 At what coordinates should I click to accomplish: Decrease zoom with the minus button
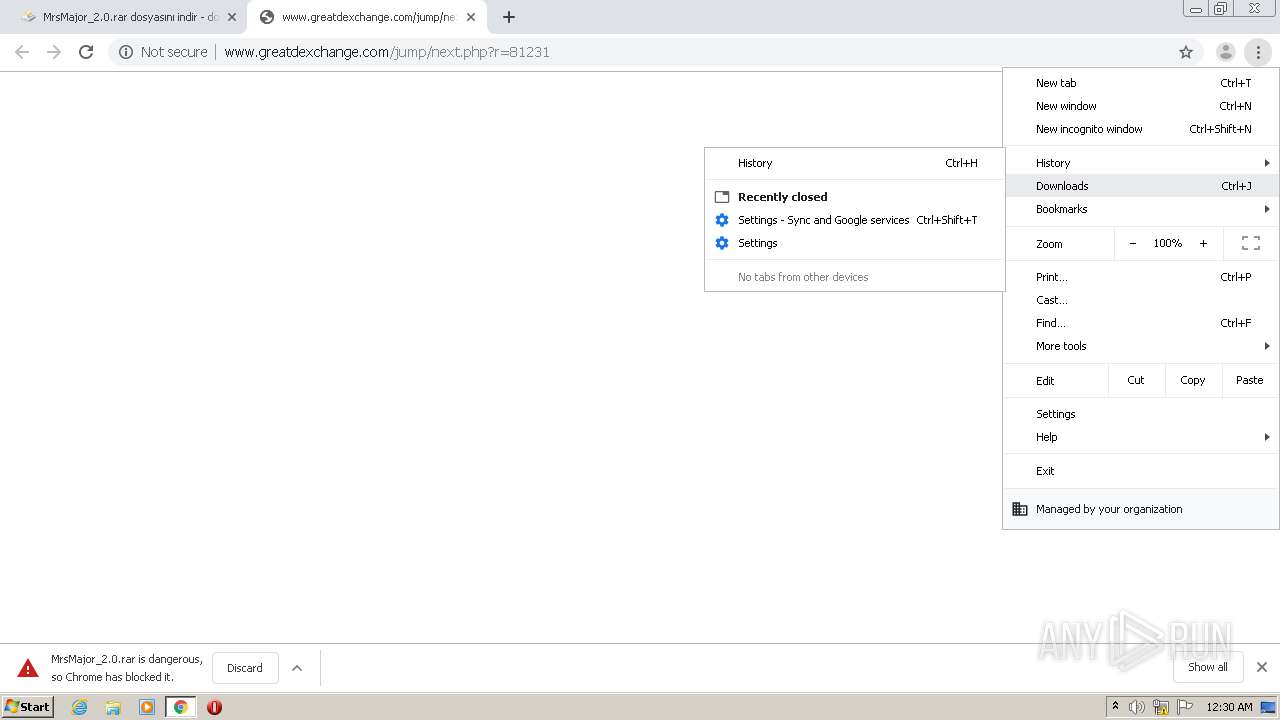(1133, 243)
